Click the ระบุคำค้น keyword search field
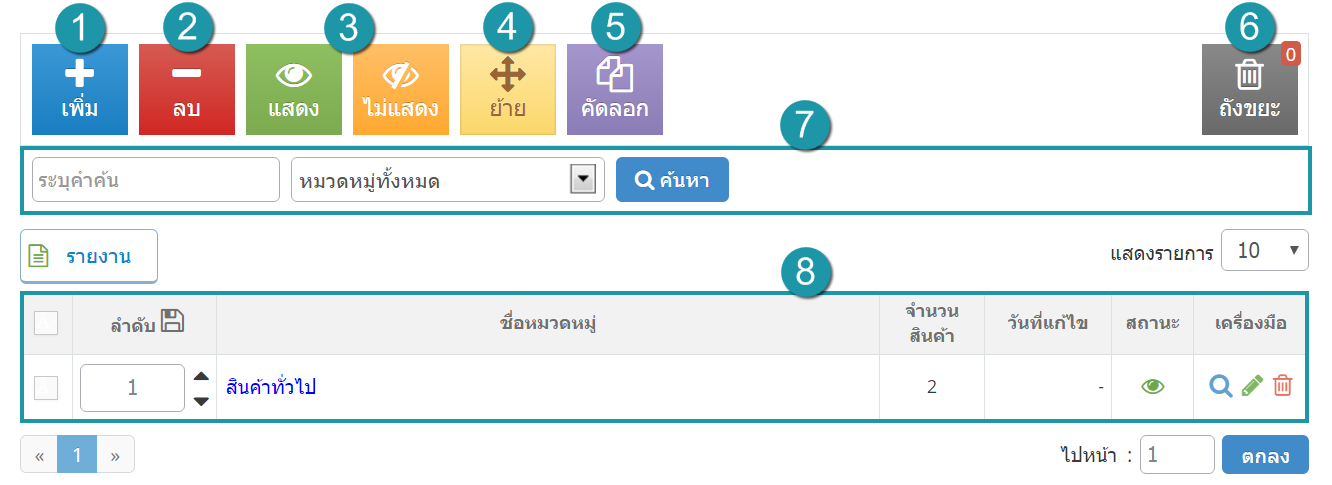This screenshot has width=1332, height=485. pyautogui.click(x=156, y=180)
